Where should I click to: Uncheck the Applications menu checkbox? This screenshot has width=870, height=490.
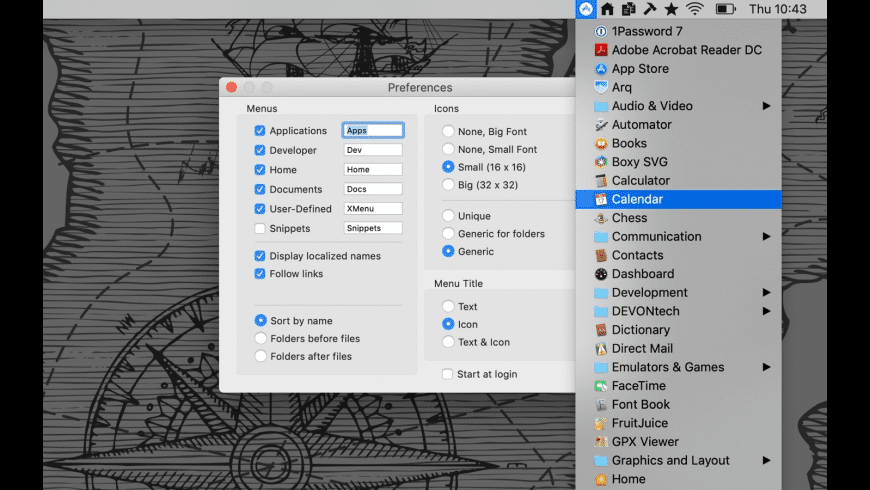[x=260, y=130]
